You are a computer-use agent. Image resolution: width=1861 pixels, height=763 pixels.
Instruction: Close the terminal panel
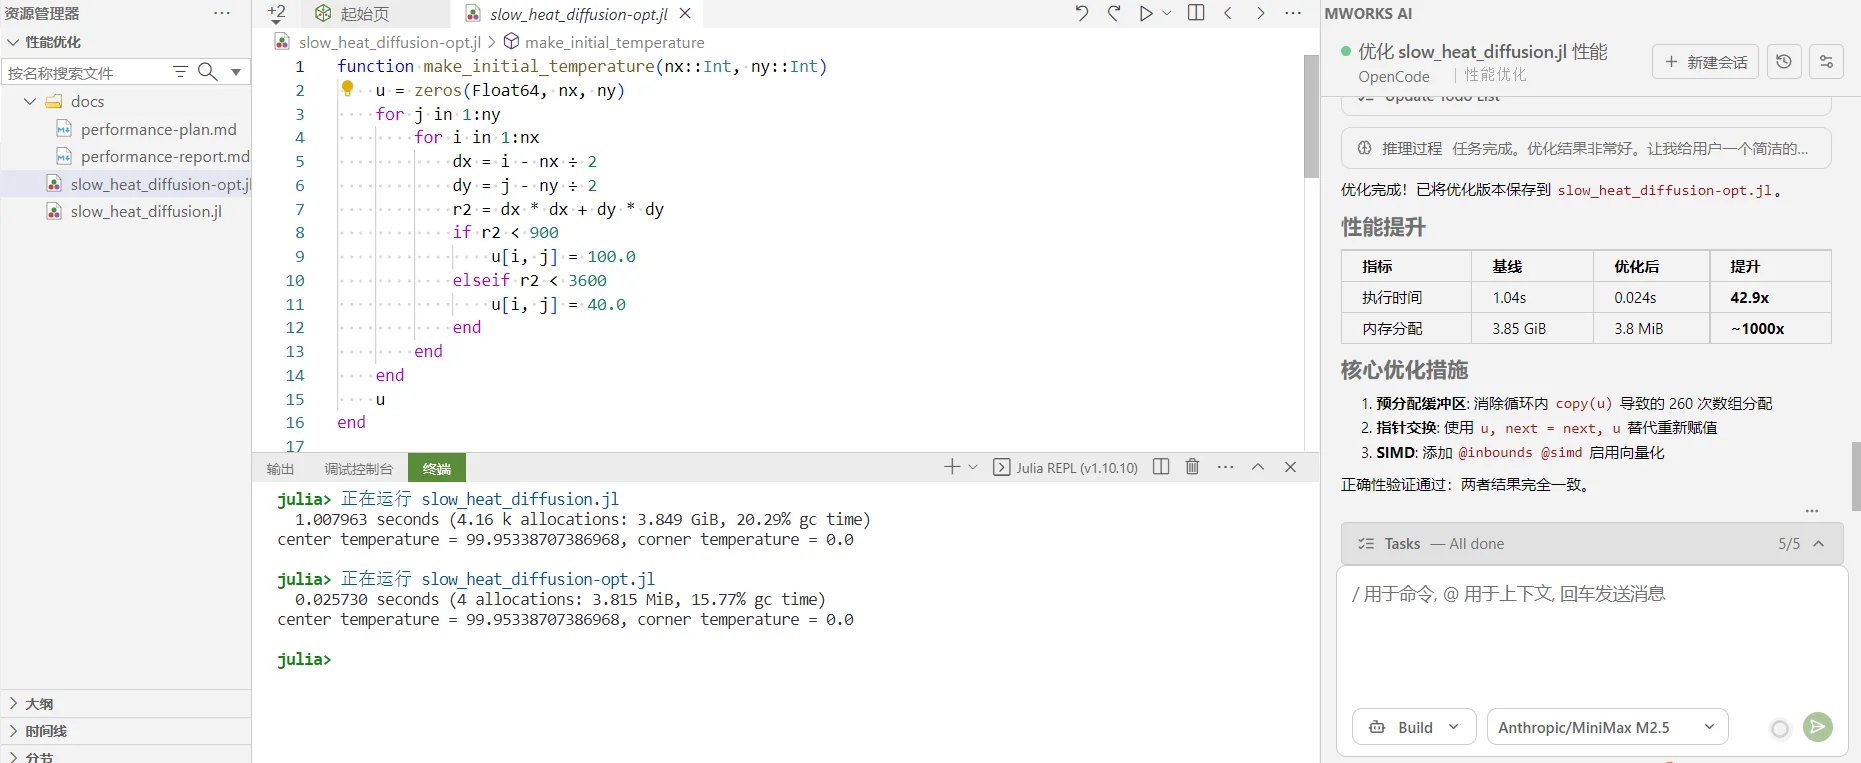(x=1290, y=467)
